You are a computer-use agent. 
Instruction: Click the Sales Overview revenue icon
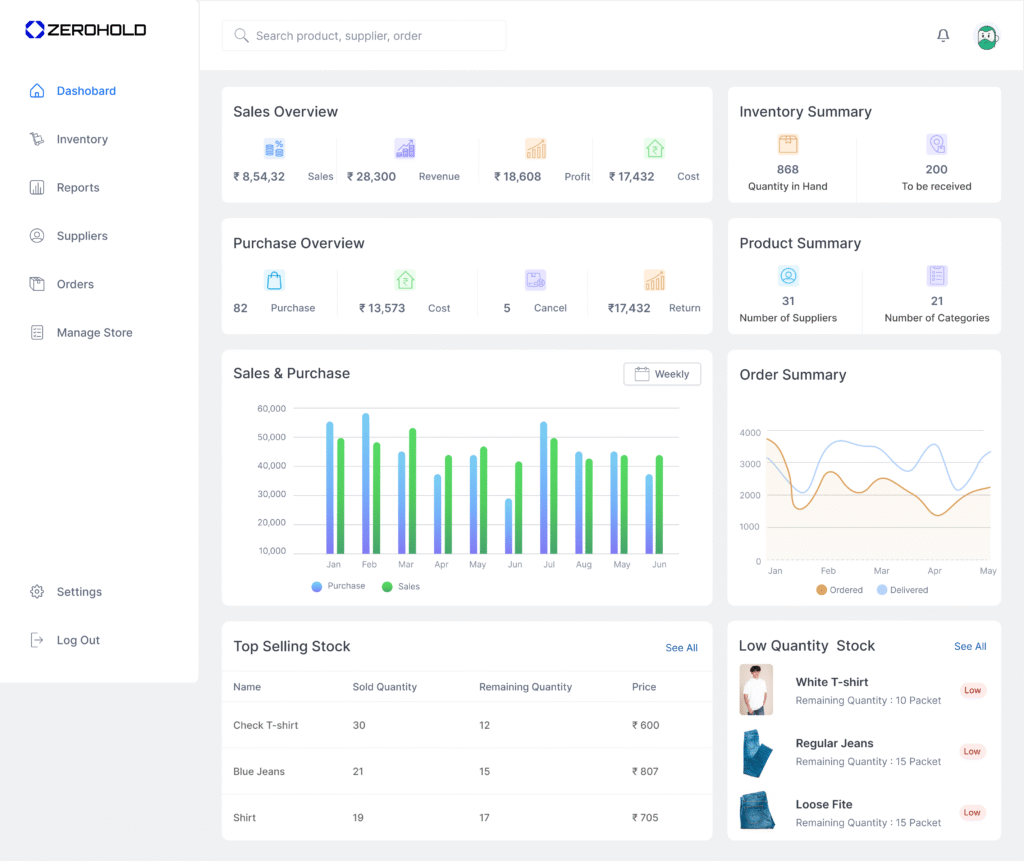point(405,149)
